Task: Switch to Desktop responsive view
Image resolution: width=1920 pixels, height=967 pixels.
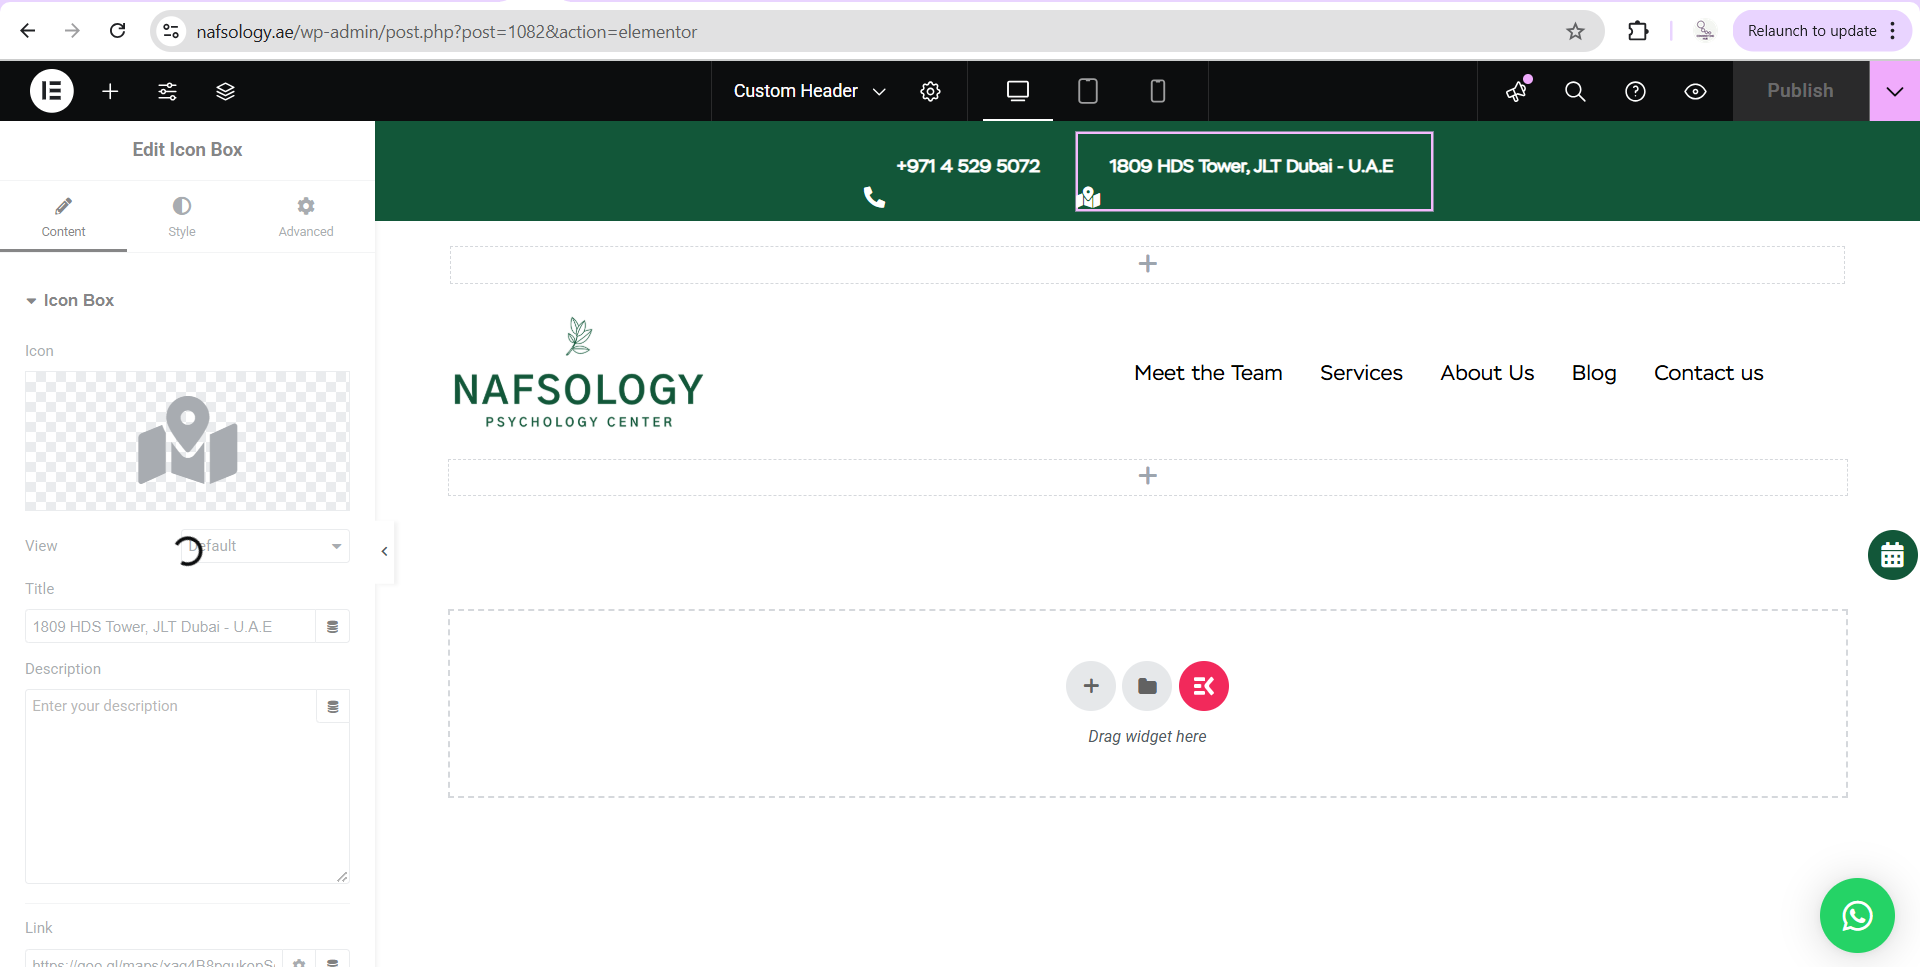Action: tap(1018, 91)
